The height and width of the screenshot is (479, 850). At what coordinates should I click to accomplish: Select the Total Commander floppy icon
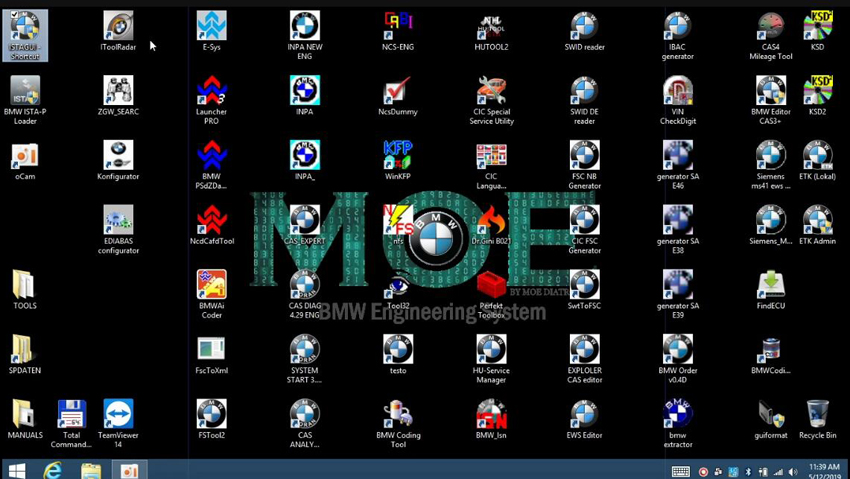[72, 423]
